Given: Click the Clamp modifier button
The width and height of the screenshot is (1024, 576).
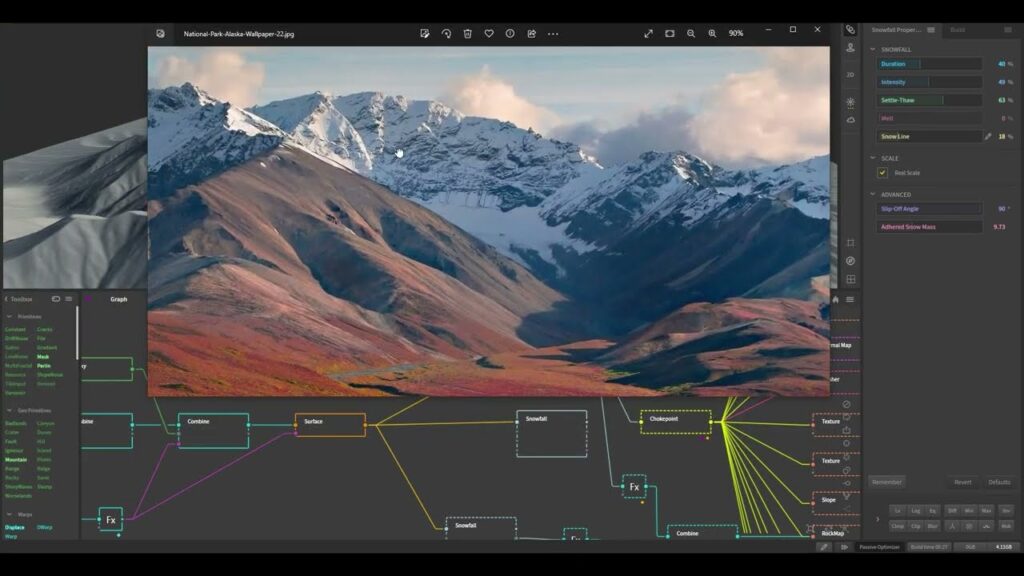Looking at the screenshot, I should 898,526.
